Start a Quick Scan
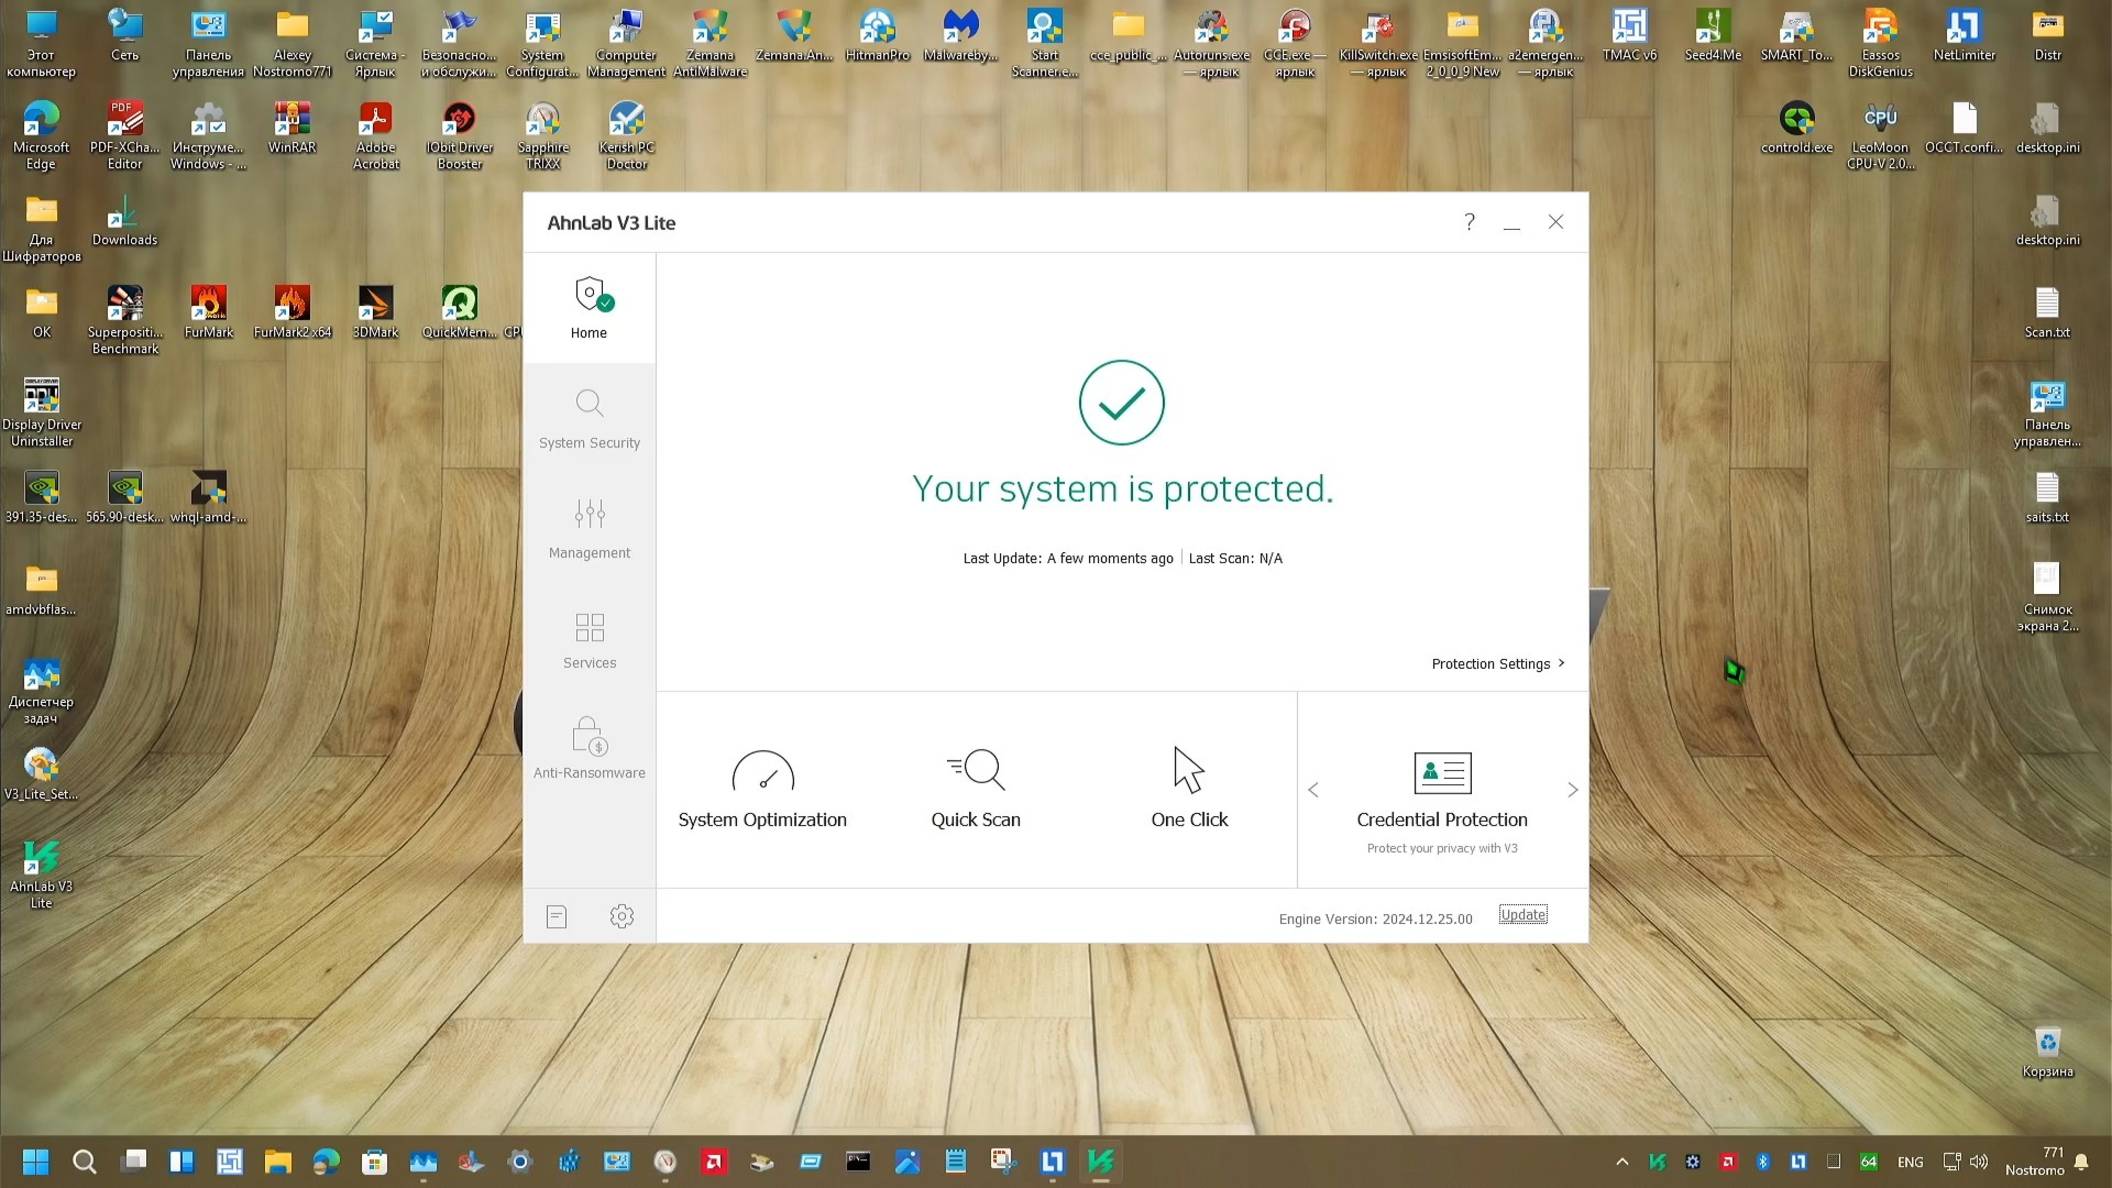Image resolution: width=2112 pixels, height=1188 pixels. (975, 790)
